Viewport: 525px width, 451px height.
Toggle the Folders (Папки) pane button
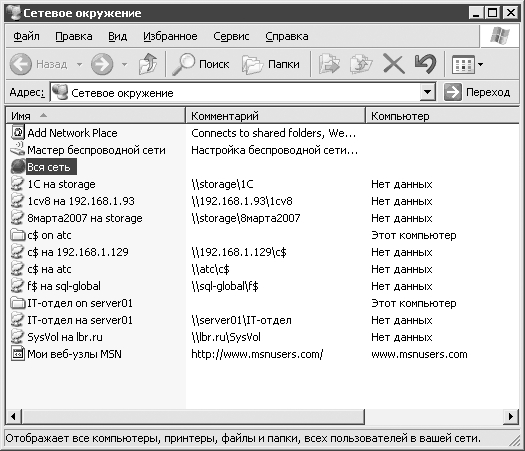click(271, 64)
